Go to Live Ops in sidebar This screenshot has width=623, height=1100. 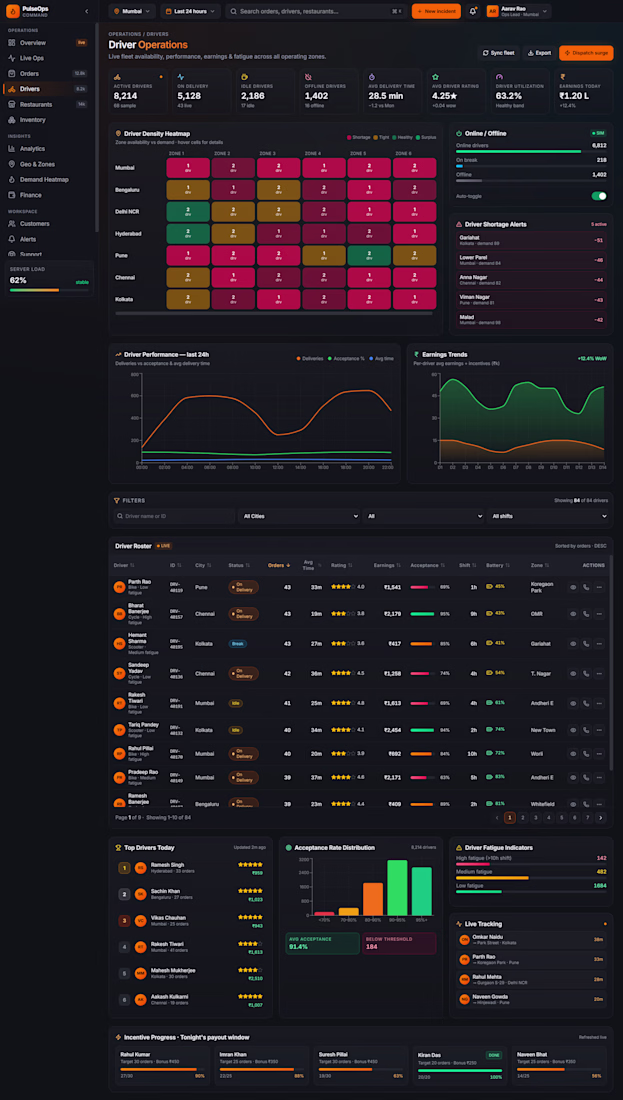pos(48,58)
